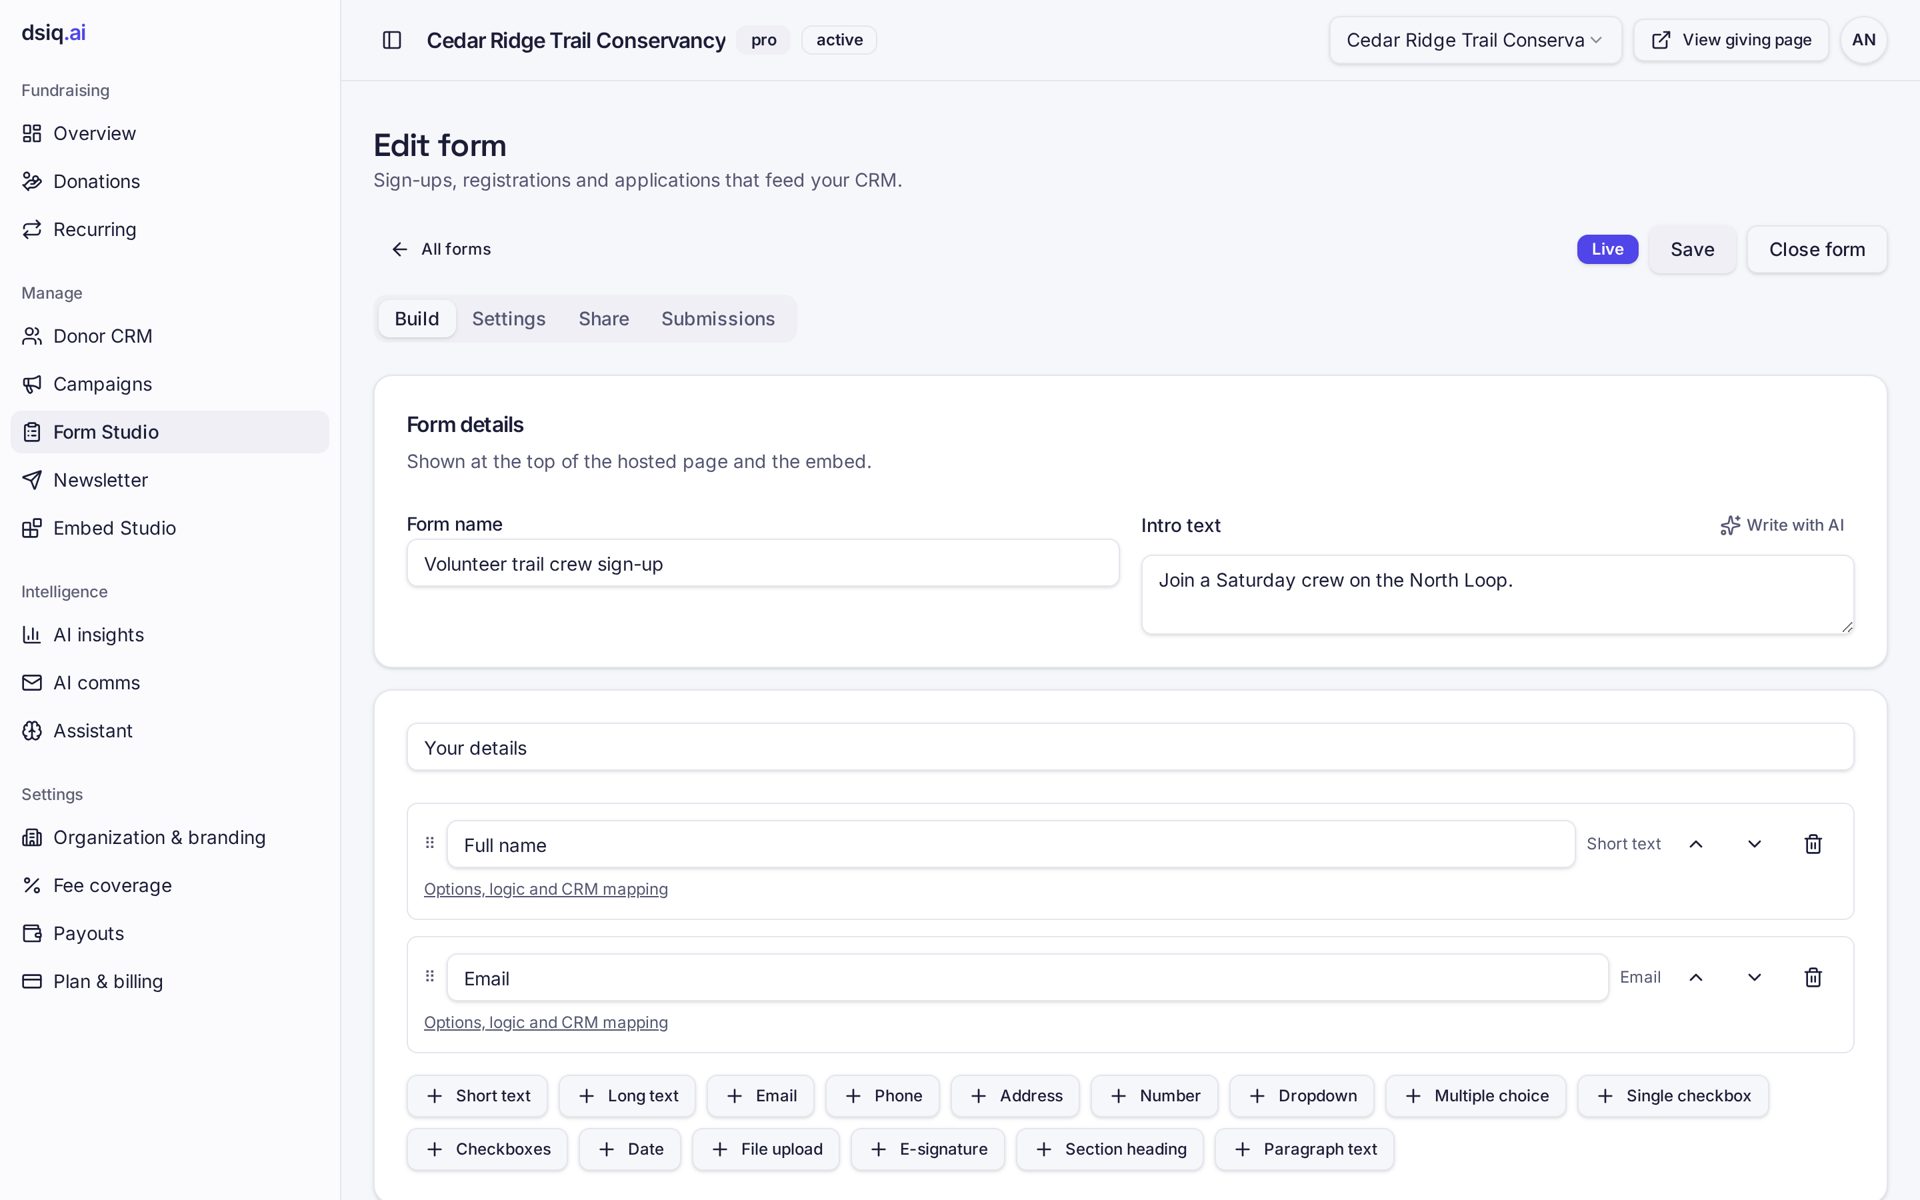Open the Assistant

170,731
